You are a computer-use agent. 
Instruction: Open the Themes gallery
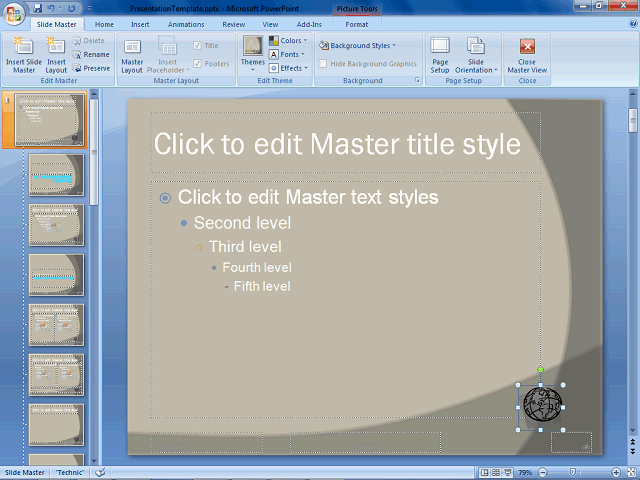(253, 54)
